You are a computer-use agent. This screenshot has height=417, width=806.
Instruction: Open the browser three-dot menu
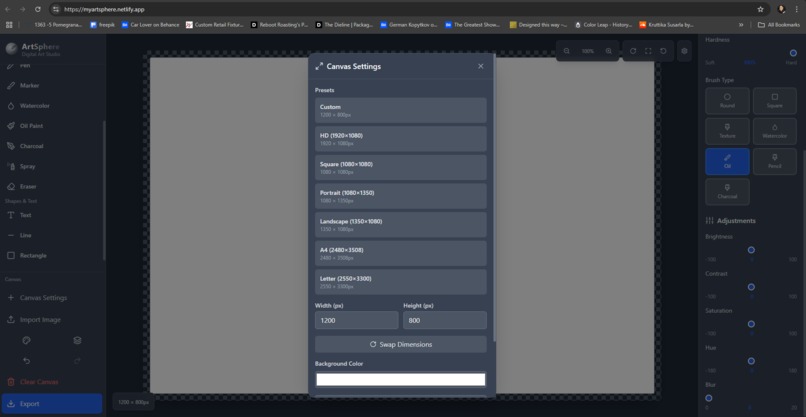click(x=796, y=9)
